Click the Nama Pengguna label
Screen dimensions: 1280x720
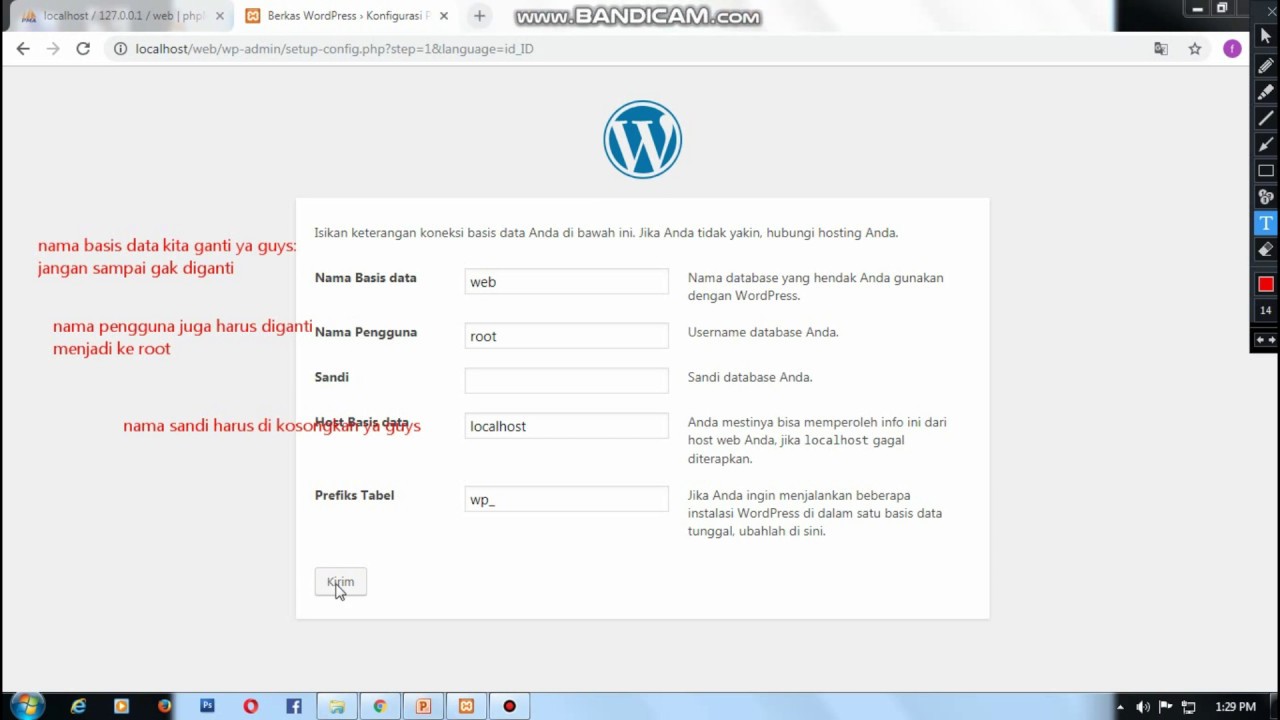tap(366, 332)
